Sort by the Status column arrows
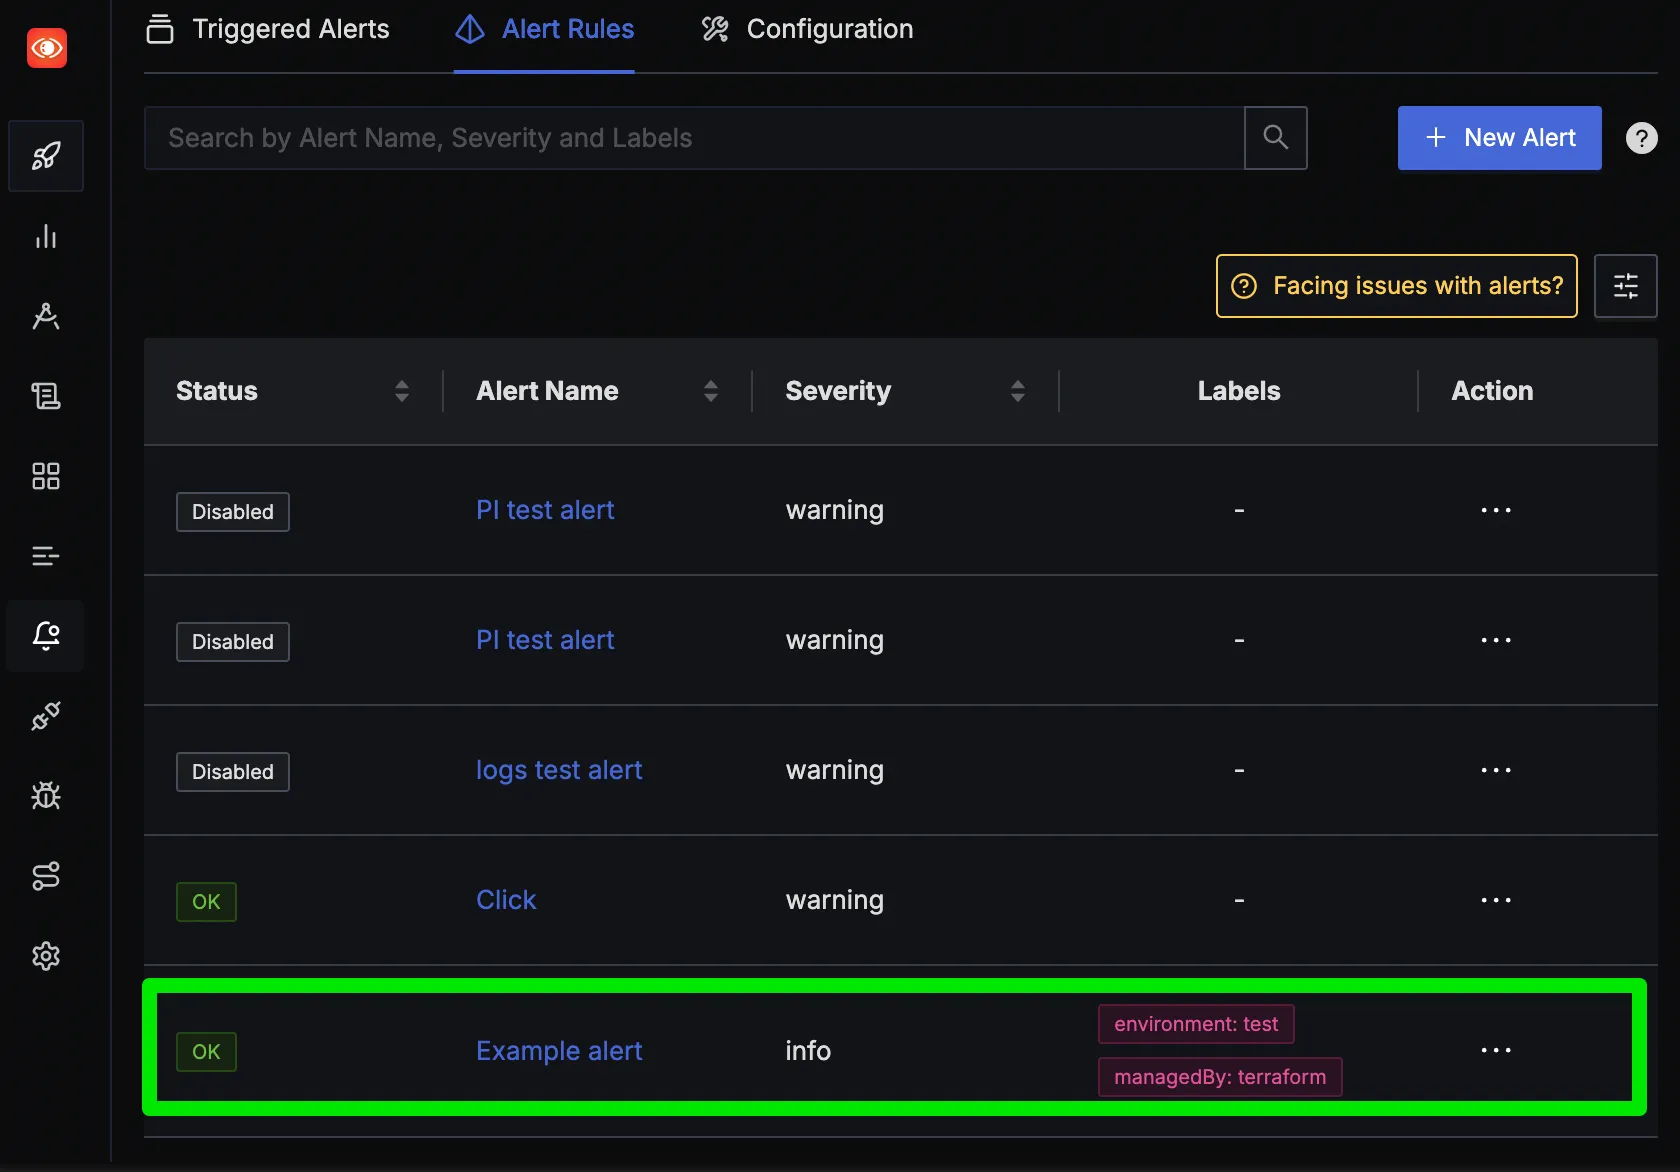Image resolution: width=1680 pixels, height=1172 pixels. (402, 391)
